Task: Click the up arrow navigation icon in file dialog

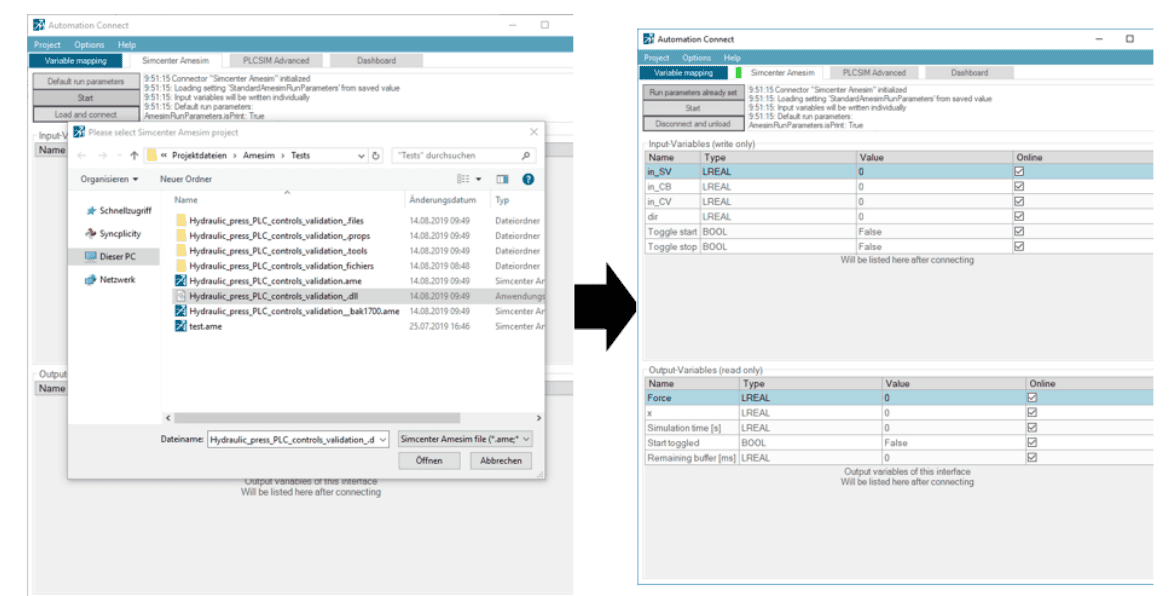Action: coord(134,156)
